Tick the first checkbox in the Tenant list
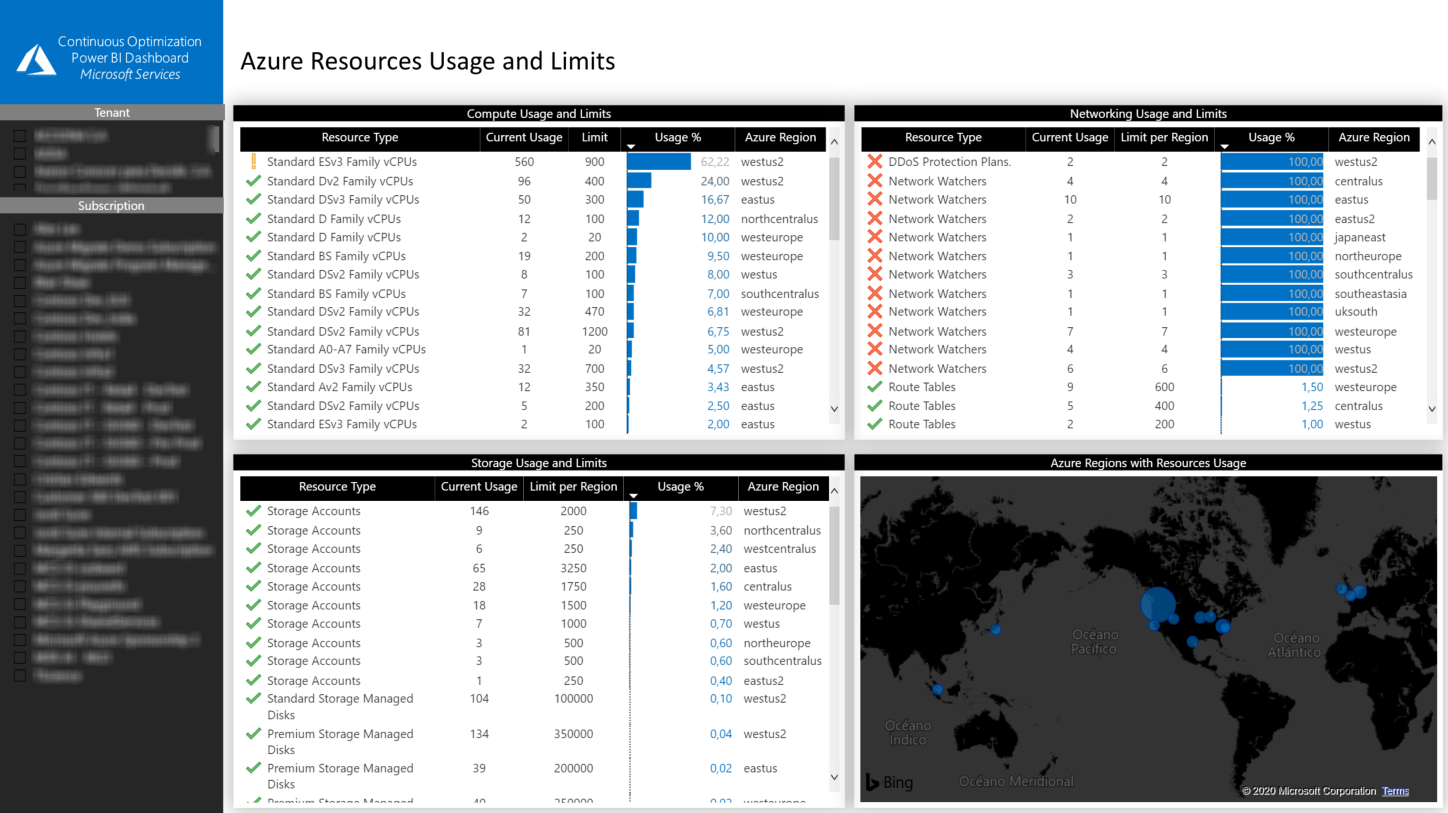The height and width of the screenshot is (813, 1448). [x=19, y=135]
